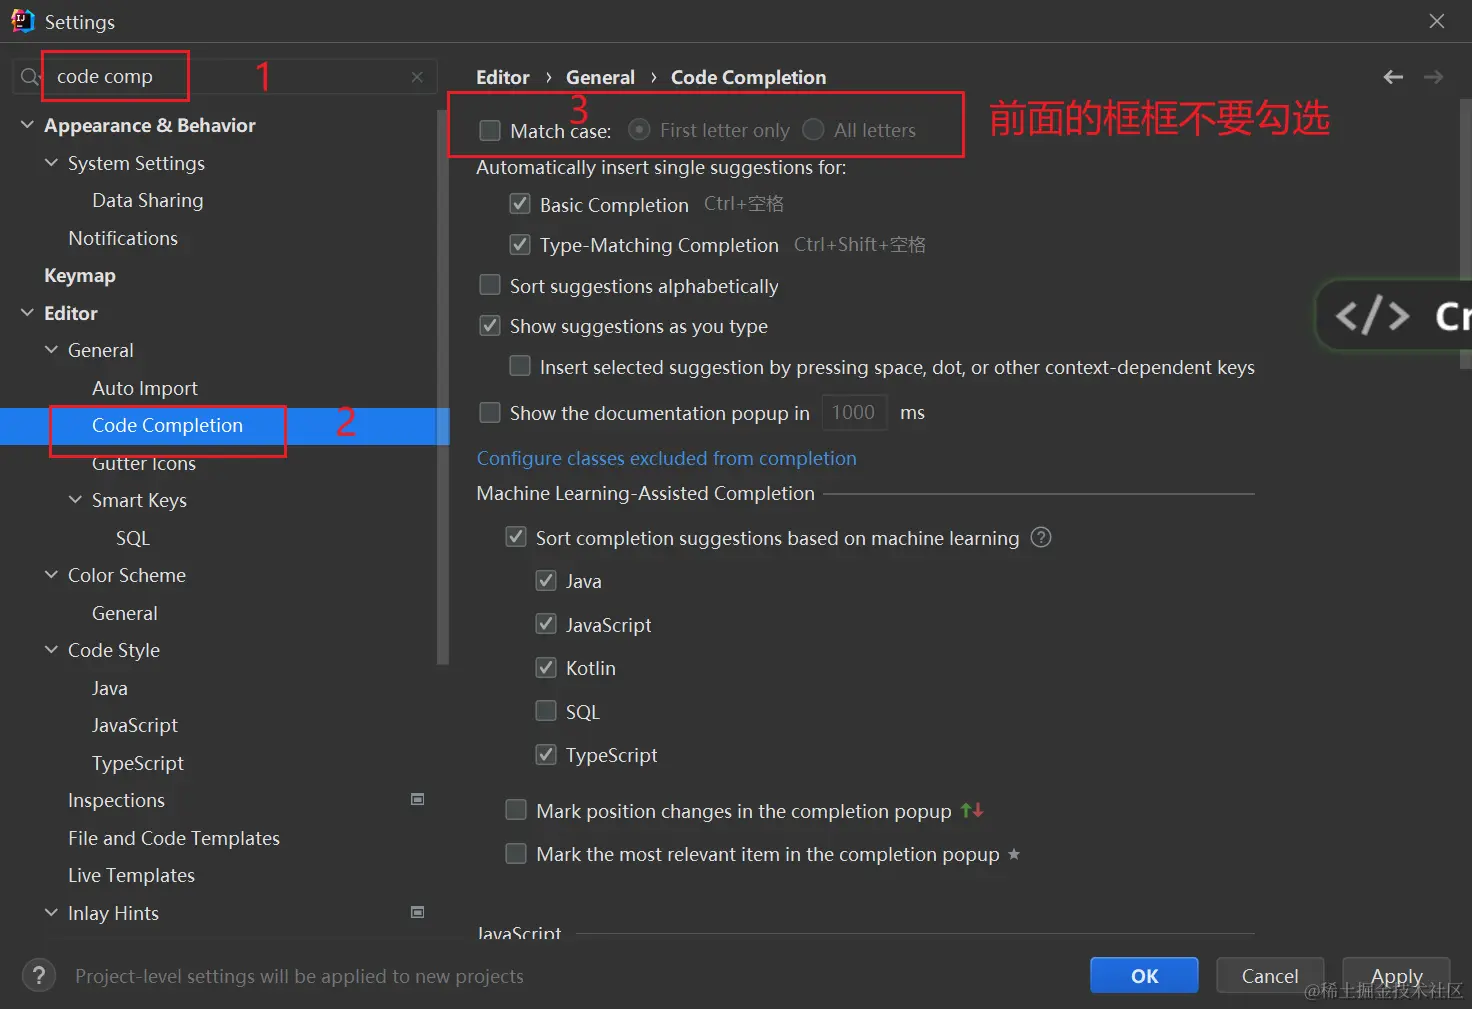Open Gutter Icons settings page

[x=143, y=463]
